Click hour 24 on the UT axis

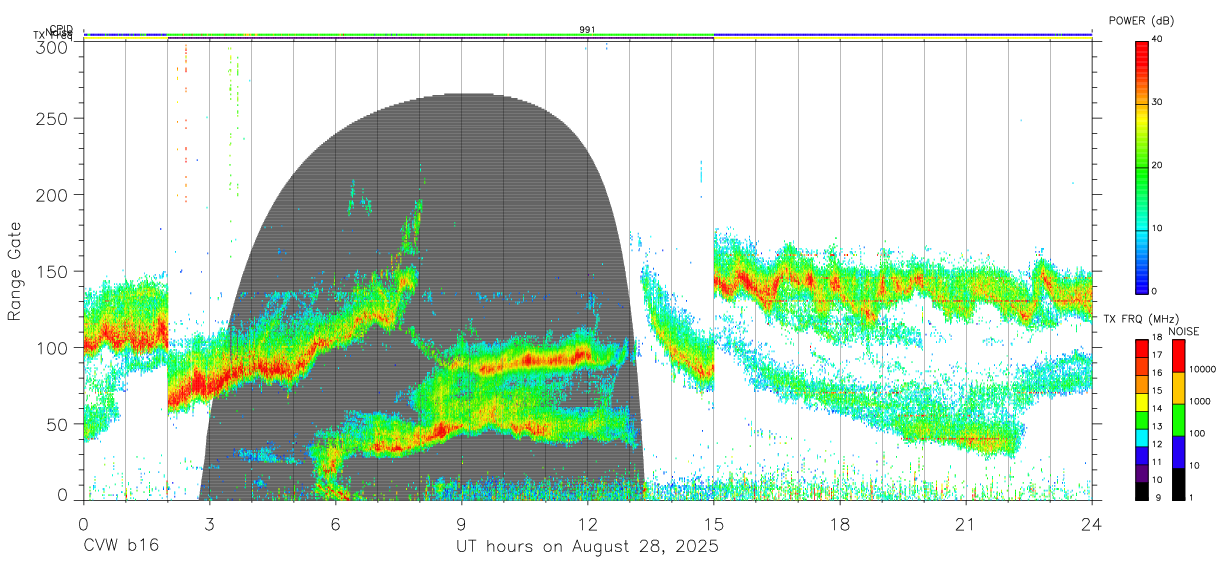pyautogui.click(x=1092, y=524)
